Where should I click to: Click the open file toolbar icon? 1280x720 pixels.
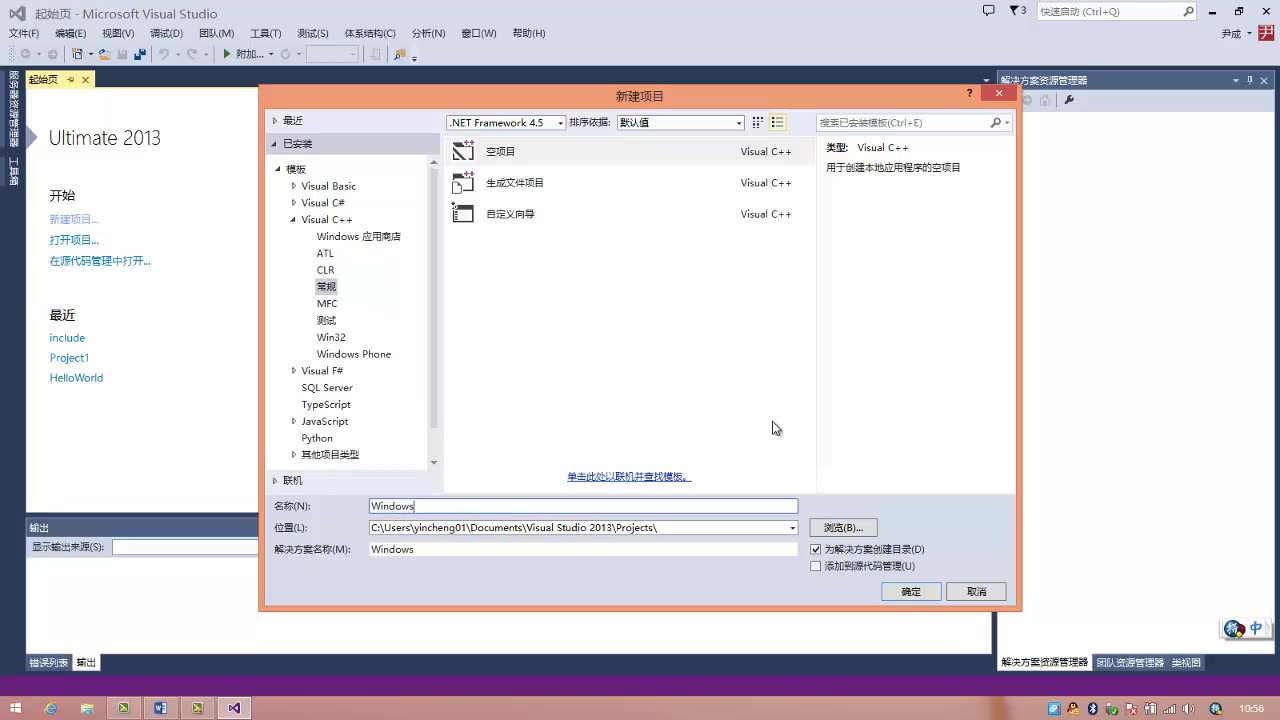pyautogui.click(x=104, y=54)
